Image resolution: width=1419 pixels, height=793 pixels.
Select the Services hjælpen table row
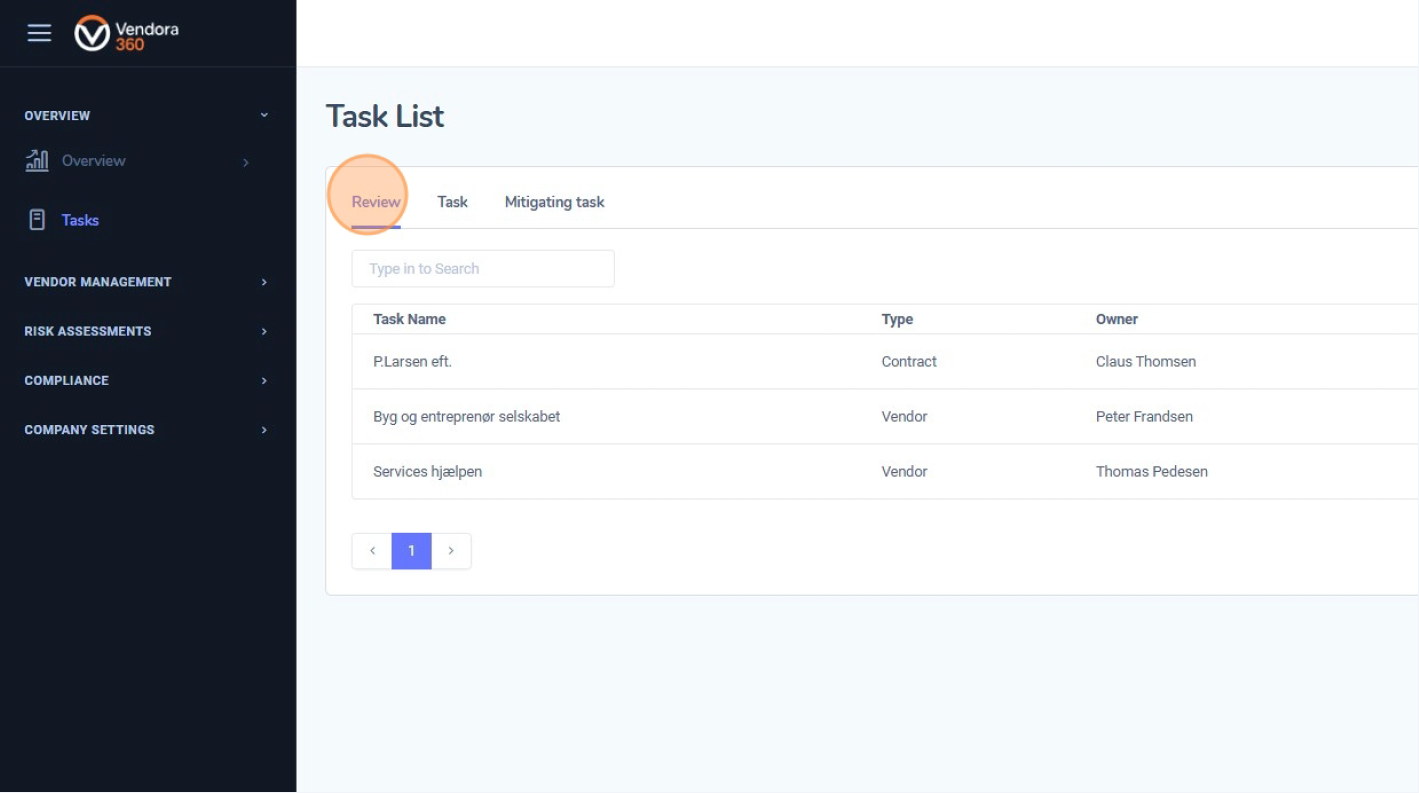(427, 471)
